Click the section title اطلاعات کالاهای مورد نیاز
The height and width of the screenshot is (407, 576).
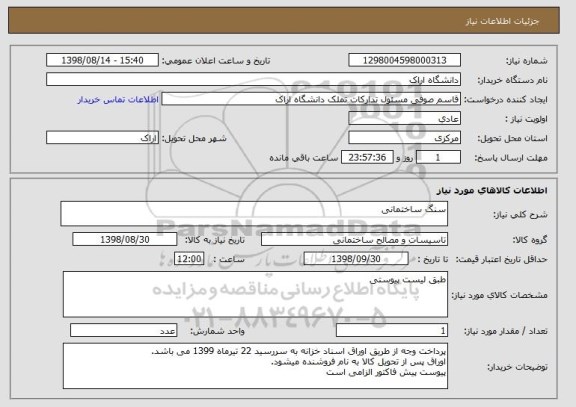click(x=492, y=190)
